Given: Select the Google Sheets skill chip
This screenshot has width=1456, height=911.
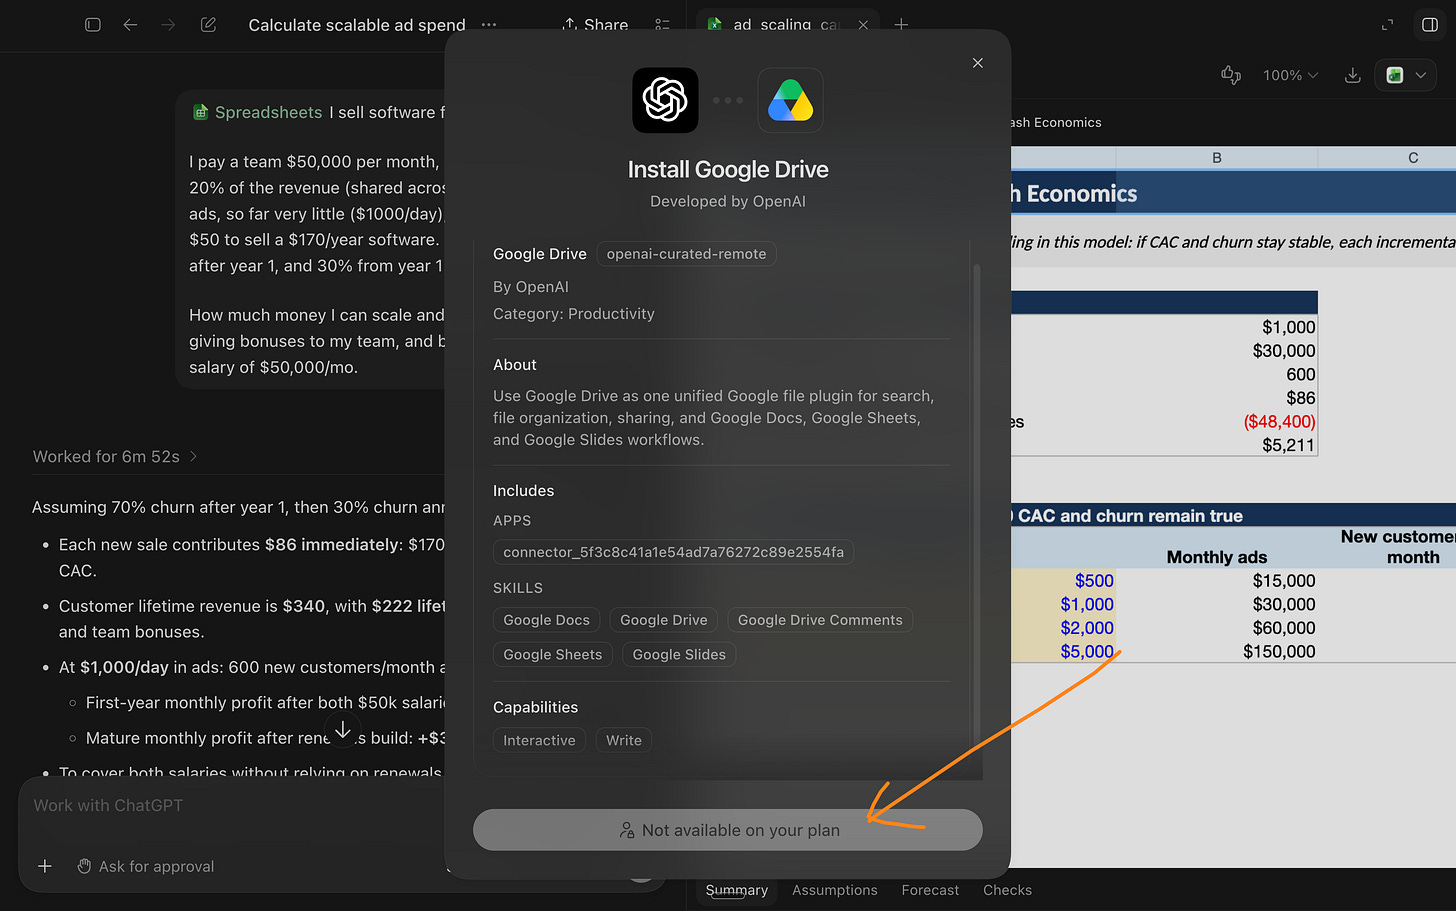Looking at the screenshot, I should (x=553, y=654).
